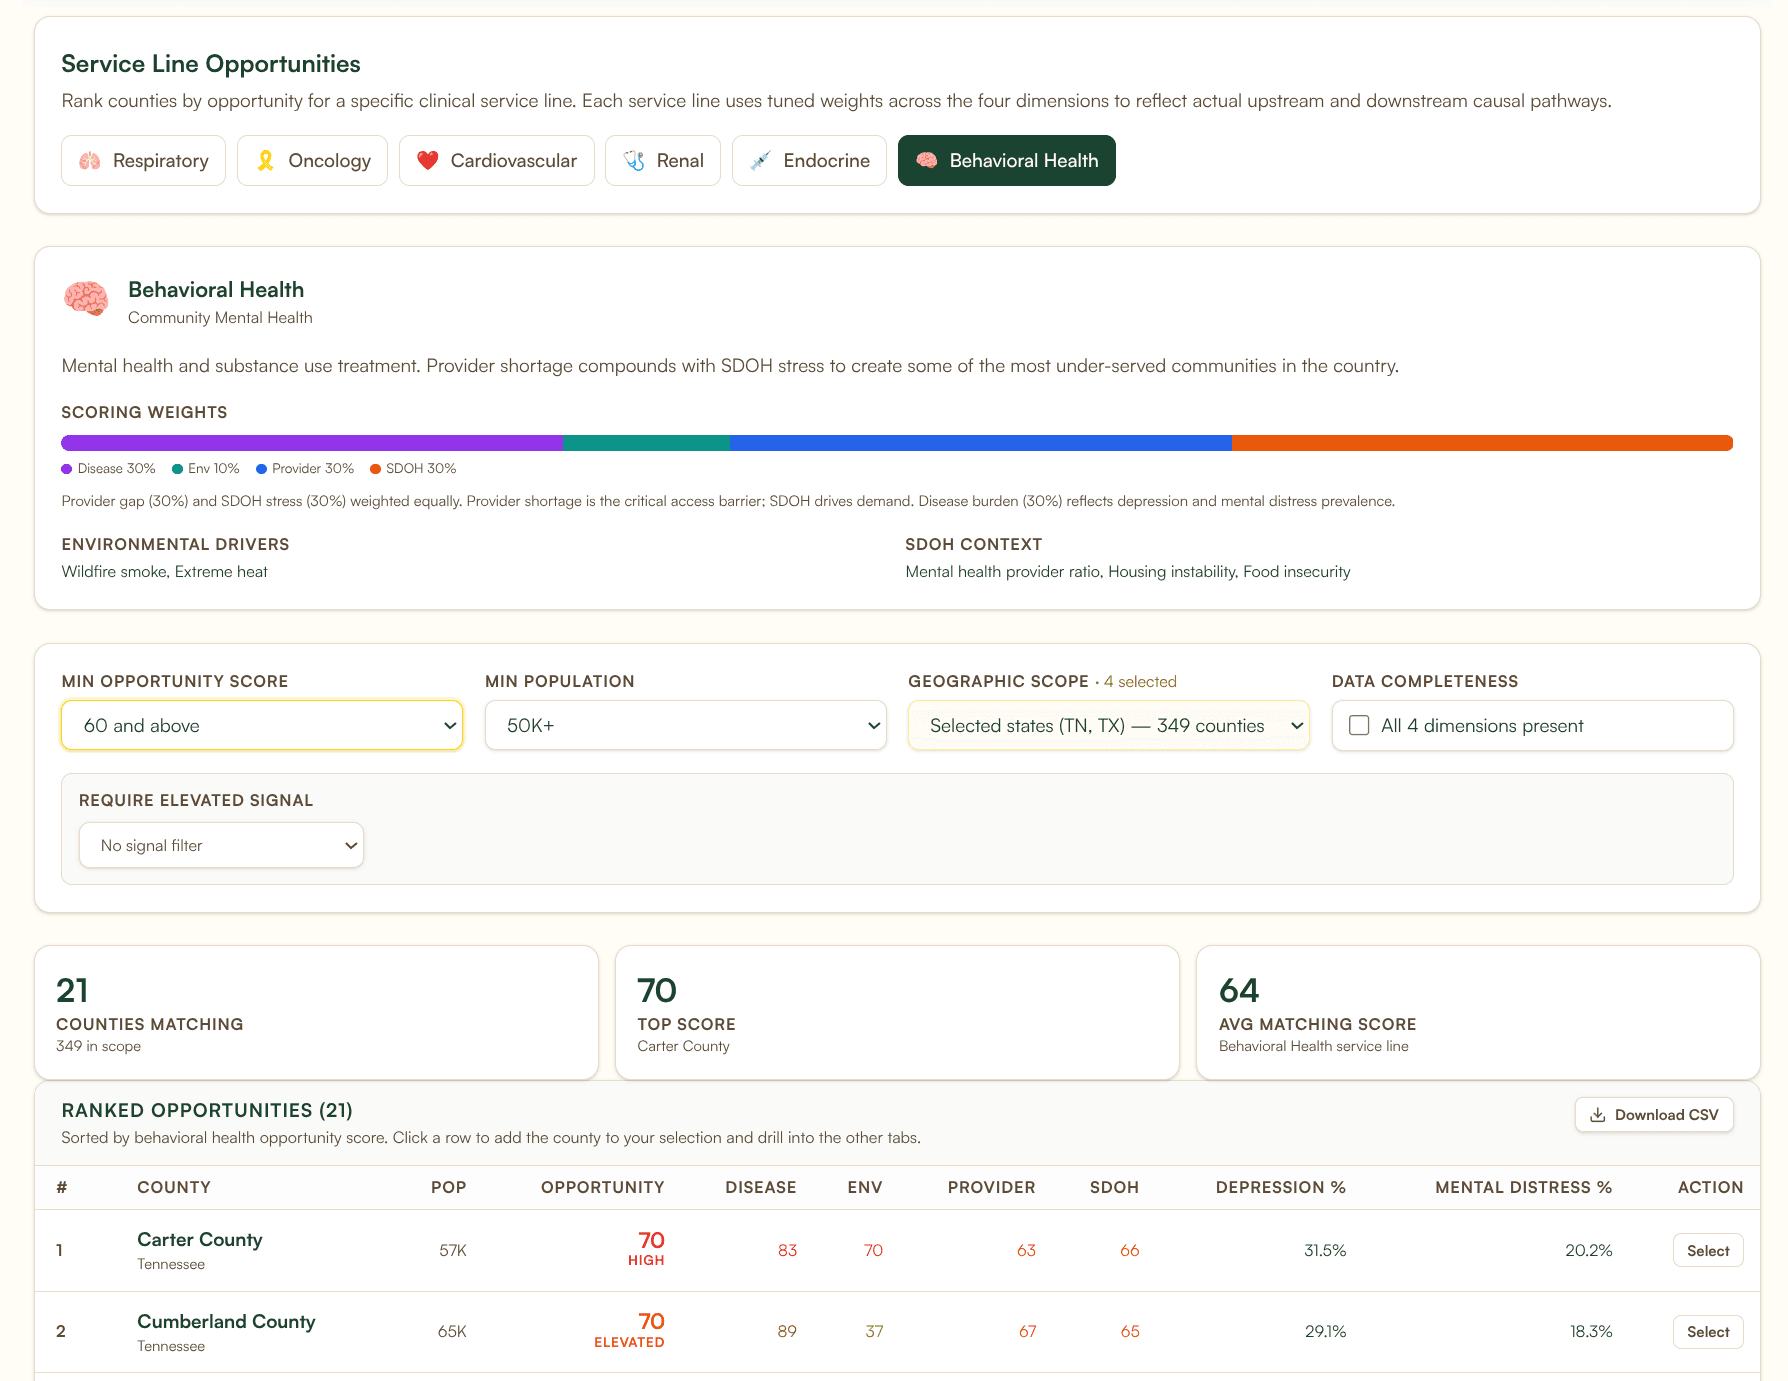
Task: Click the heart icon on Cardiovascular
Action: coord(428,161)
